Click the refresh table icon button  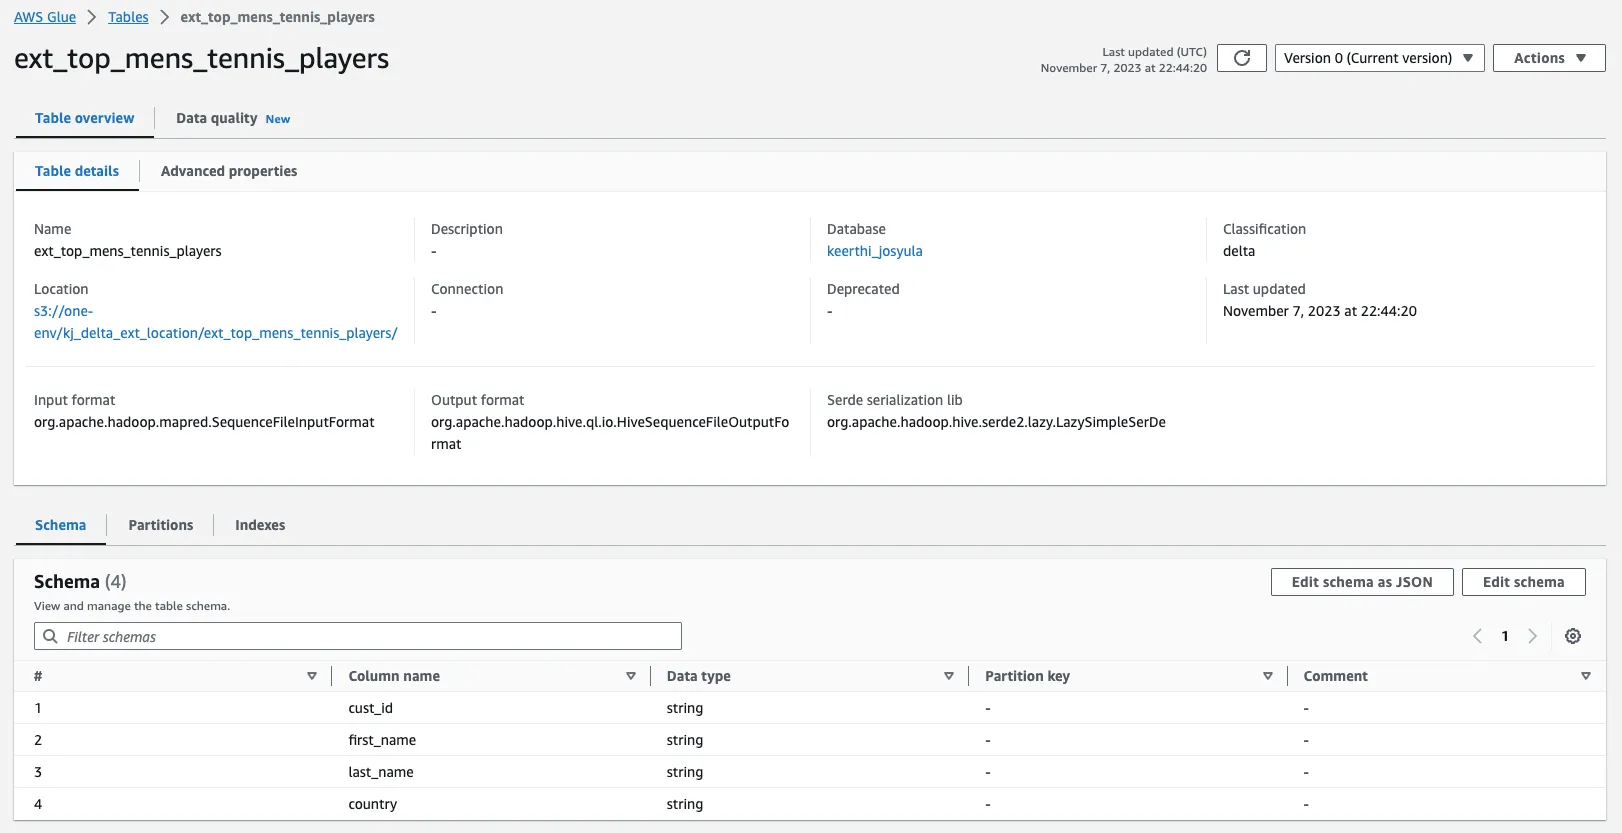pyautogui.click(x=1242, y=58)
